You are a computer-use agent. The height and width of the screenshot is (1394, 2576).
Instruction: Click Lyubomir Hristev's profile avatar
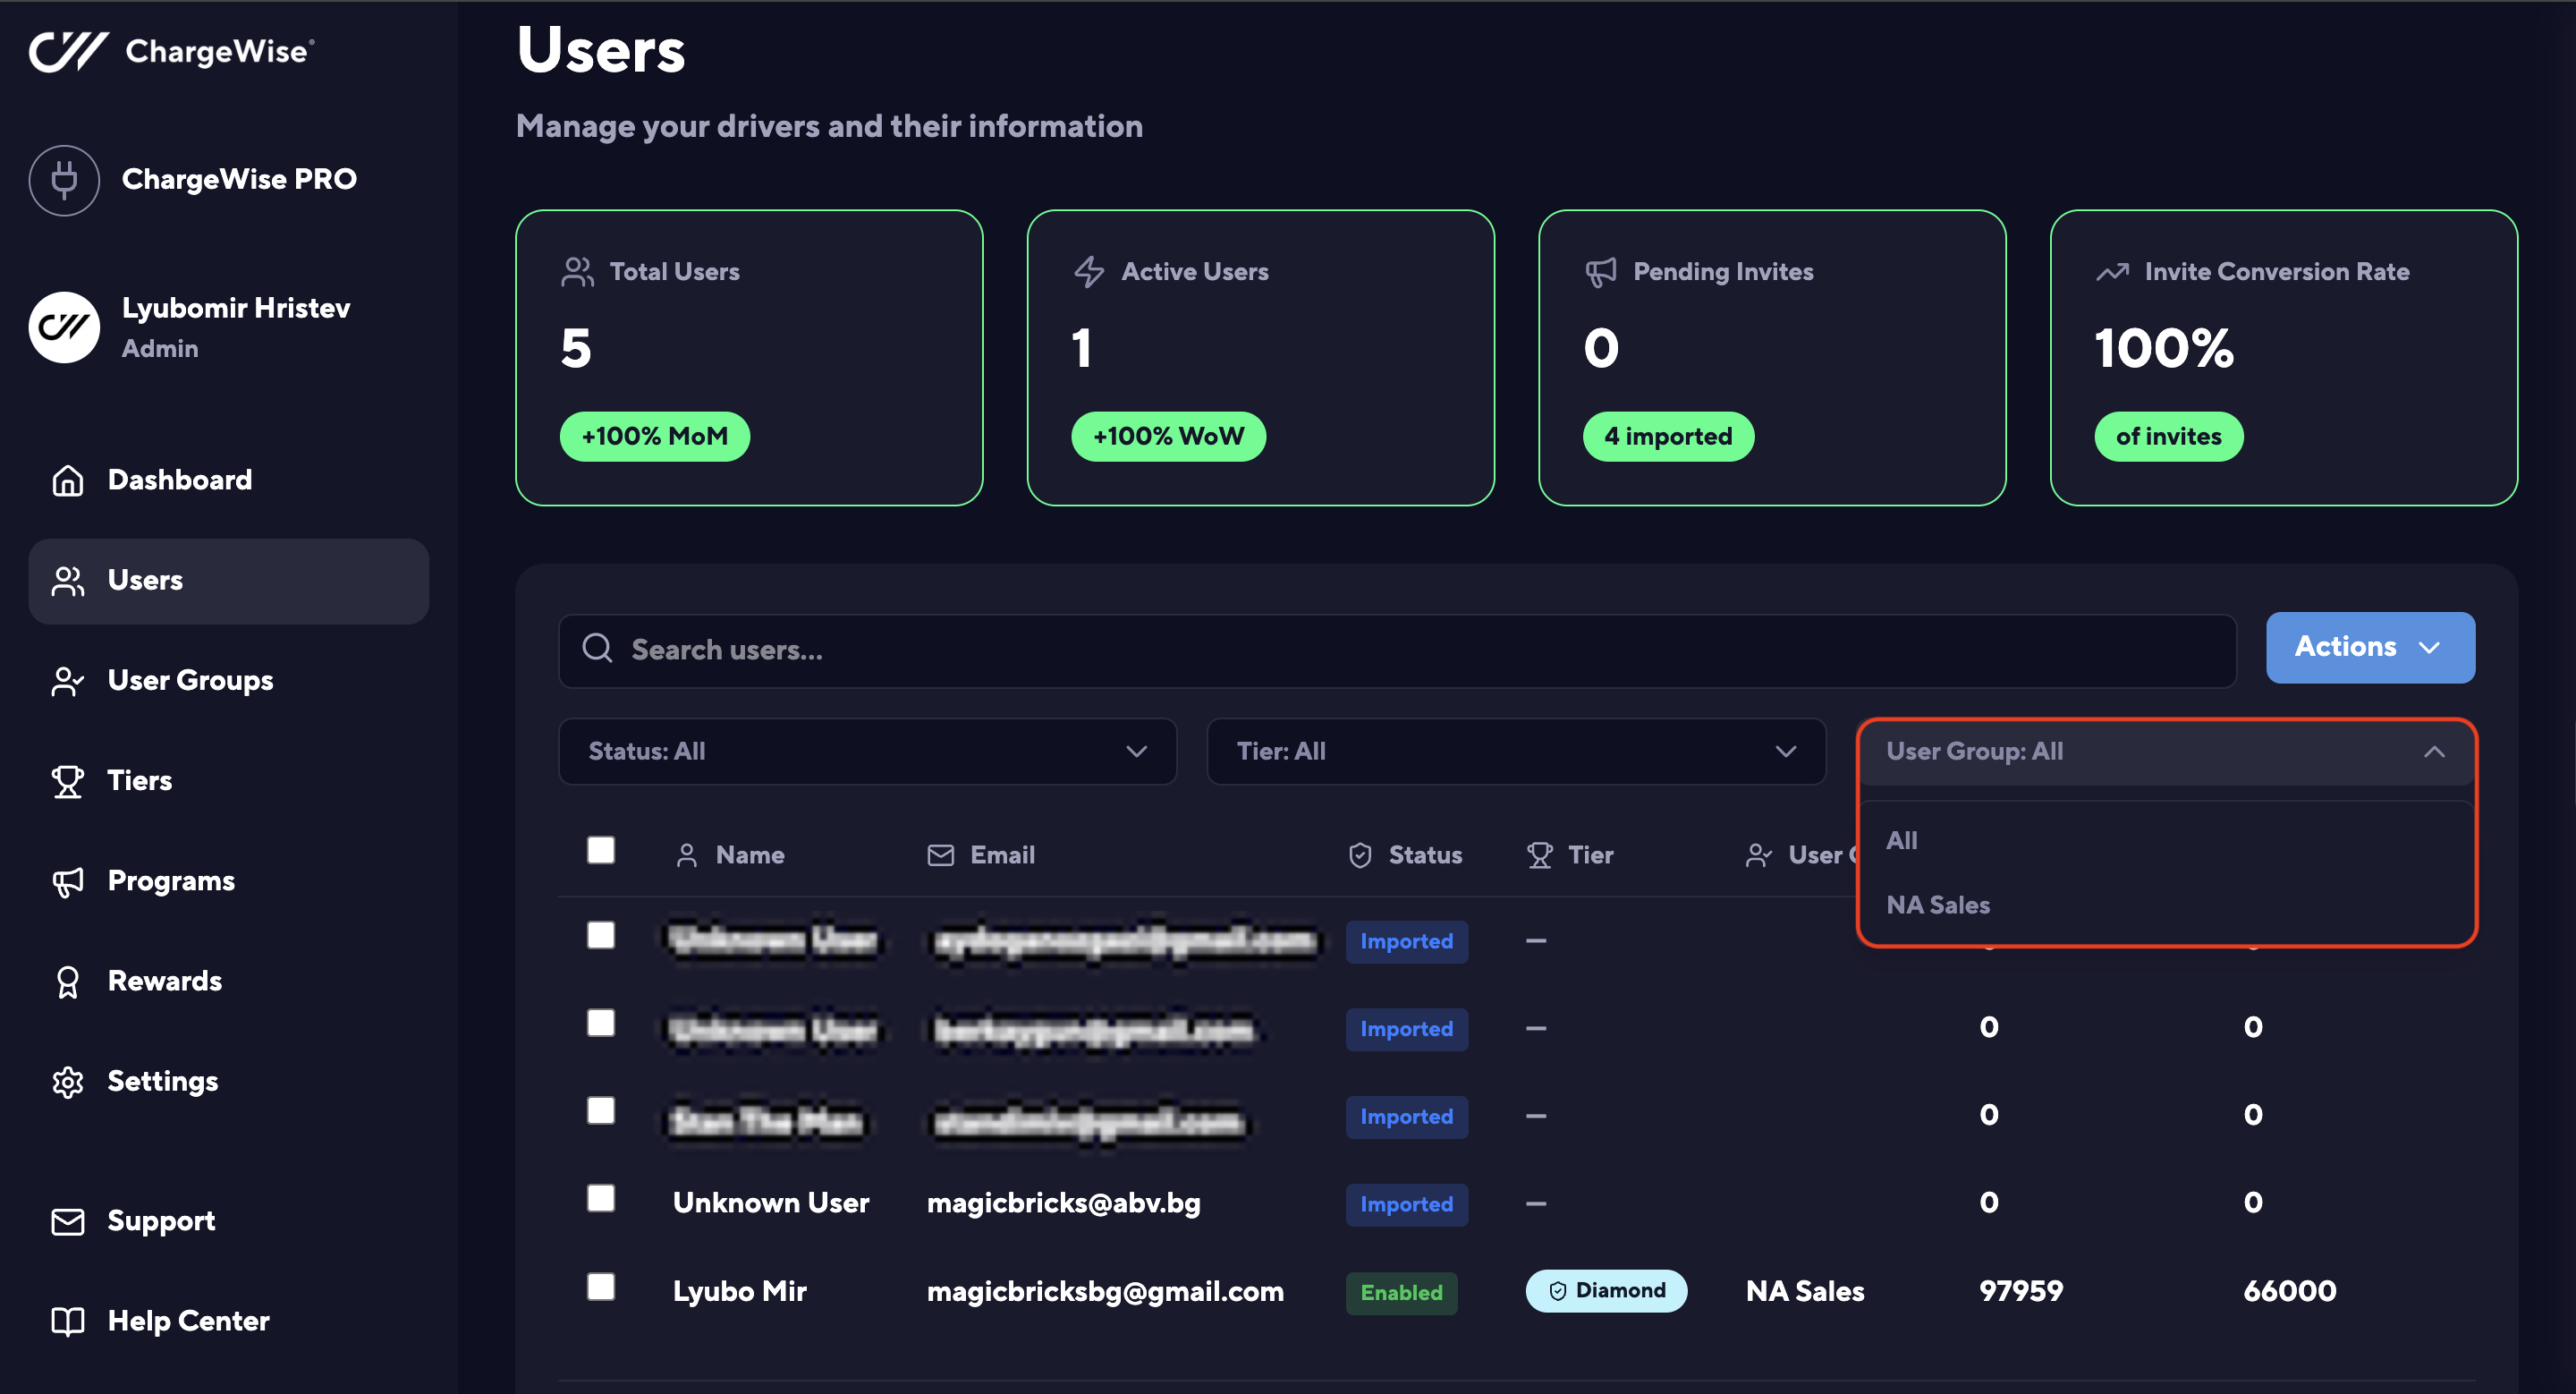pos(64,327)
